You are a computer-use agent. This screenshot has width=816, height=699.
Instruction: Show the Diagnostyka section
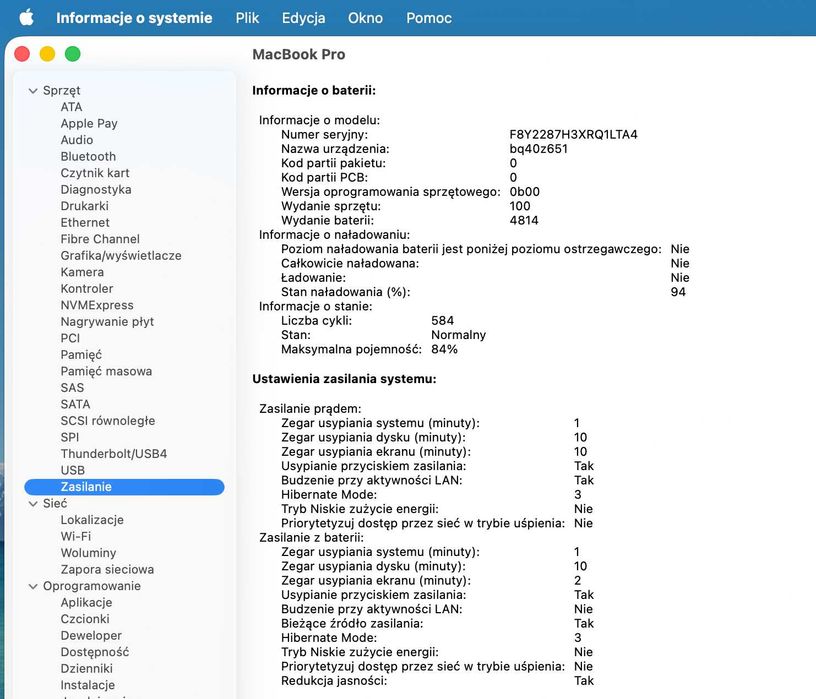click(96, 189)
